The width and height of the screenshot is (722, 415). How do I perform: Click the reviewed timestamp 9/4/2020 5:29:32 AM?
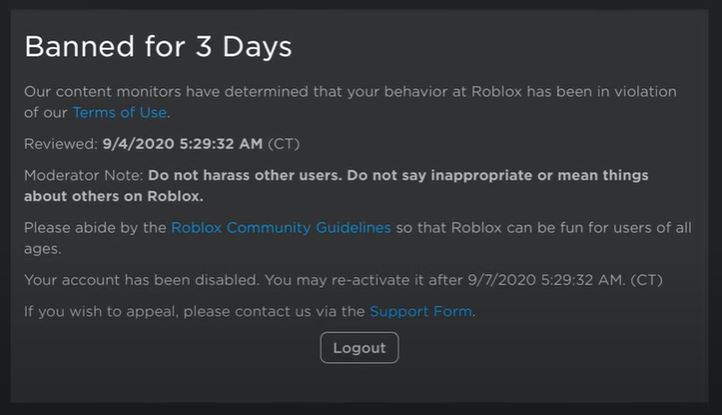182,144
